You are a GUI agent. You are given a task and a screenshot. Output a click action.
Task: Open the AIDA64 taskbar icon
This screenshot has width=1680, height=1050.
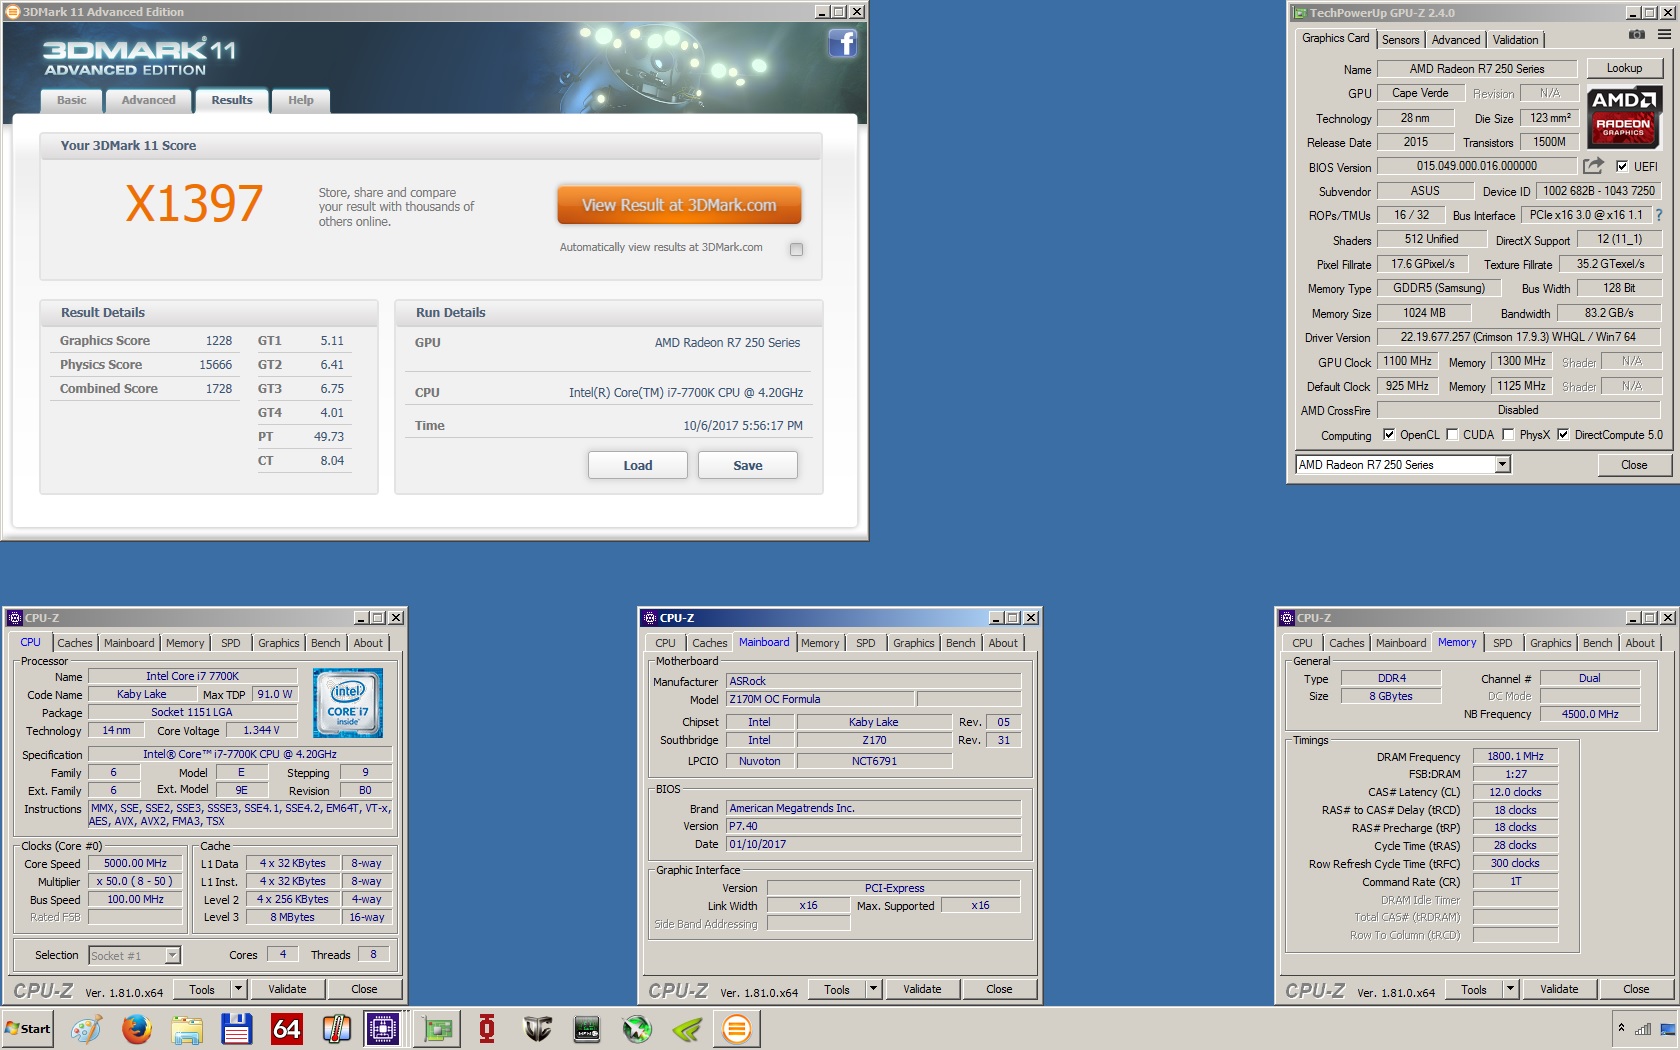coord(286,1029)
